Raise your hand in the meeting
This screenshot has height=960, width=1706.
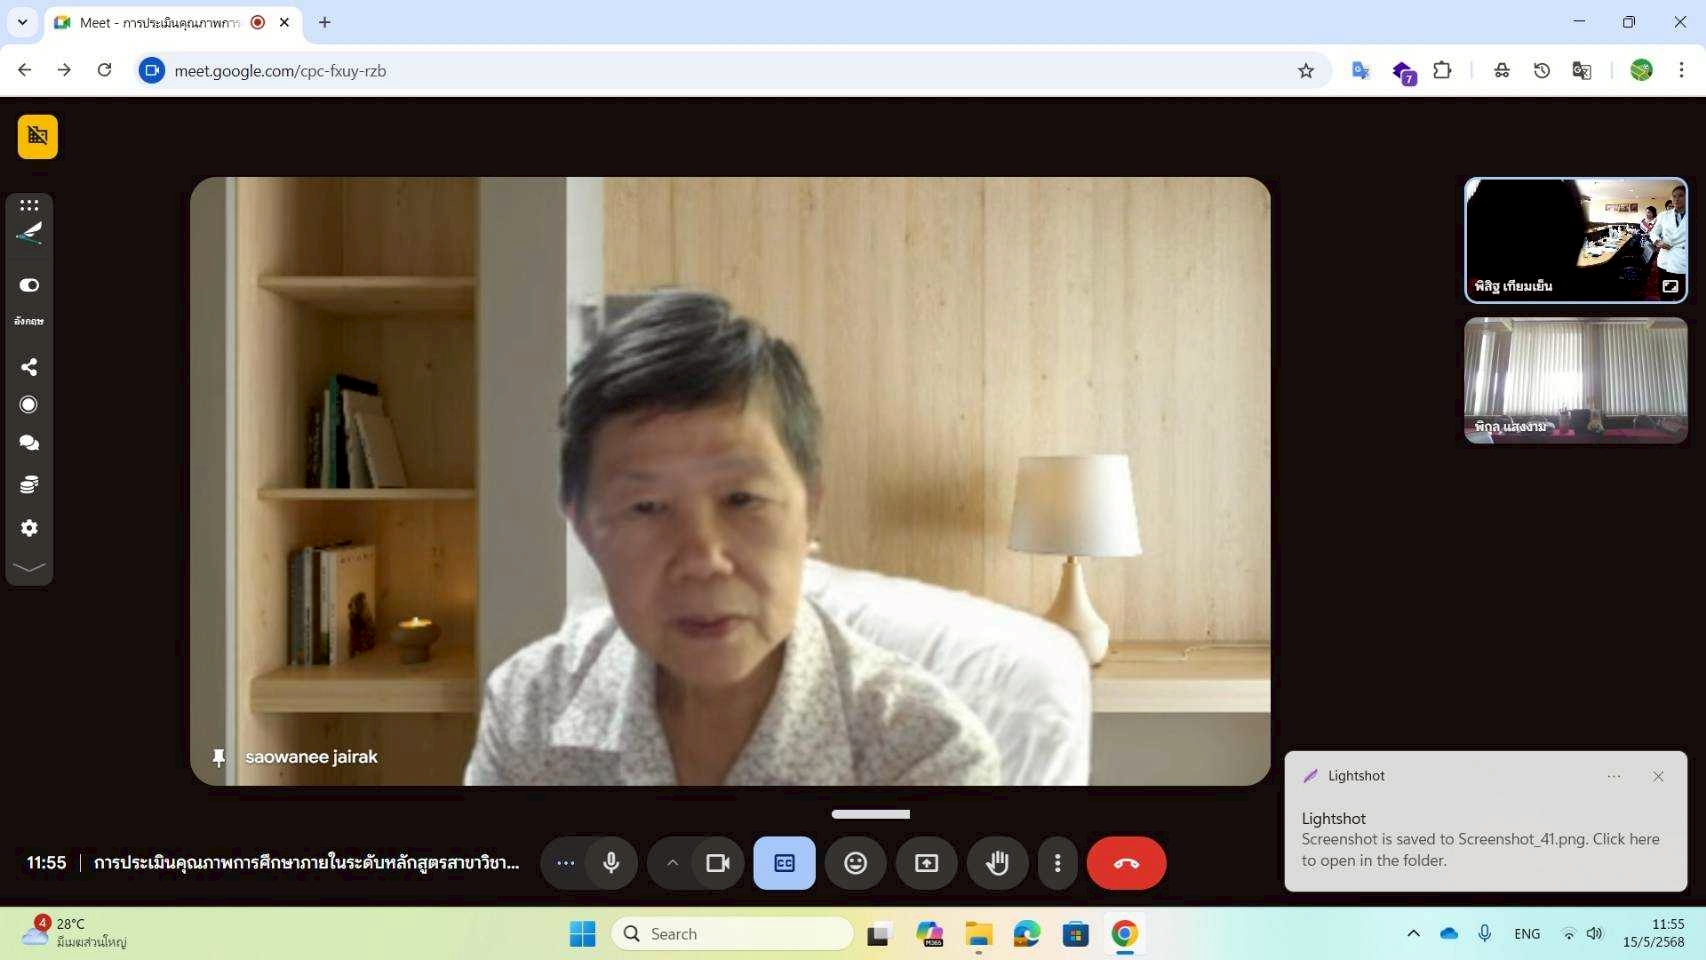click(997, 863)
